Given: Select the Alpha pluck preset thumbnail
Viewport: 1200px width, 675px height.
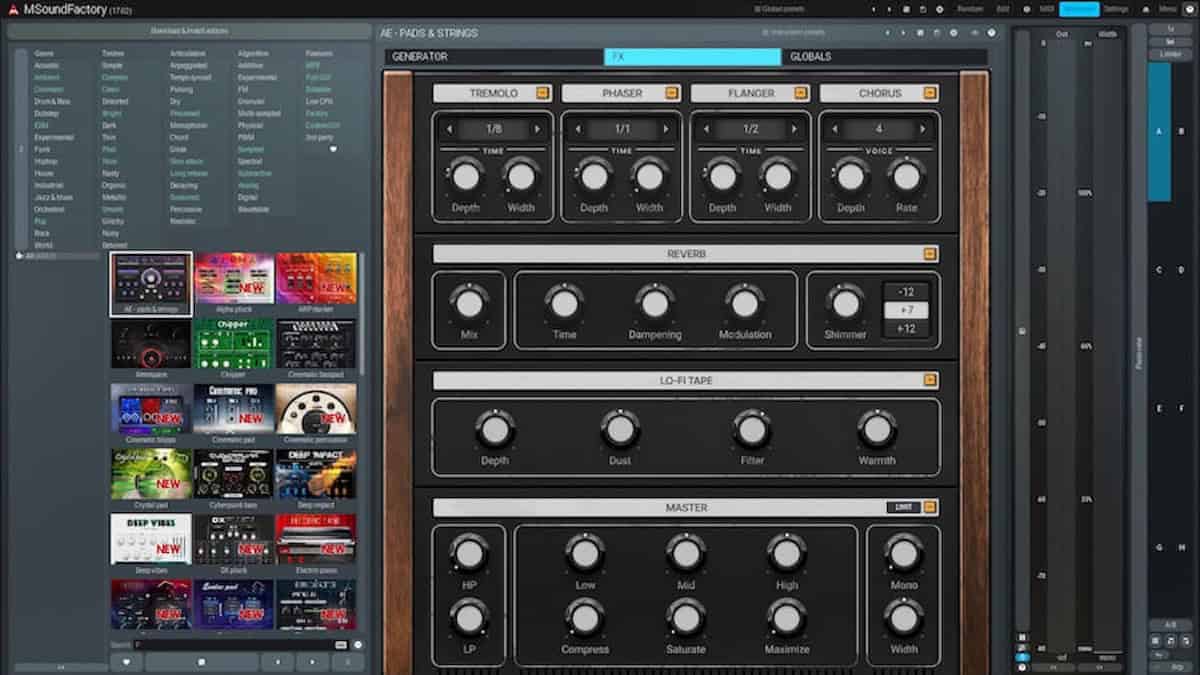Looking at the screenshot, I should coord(234,280).
